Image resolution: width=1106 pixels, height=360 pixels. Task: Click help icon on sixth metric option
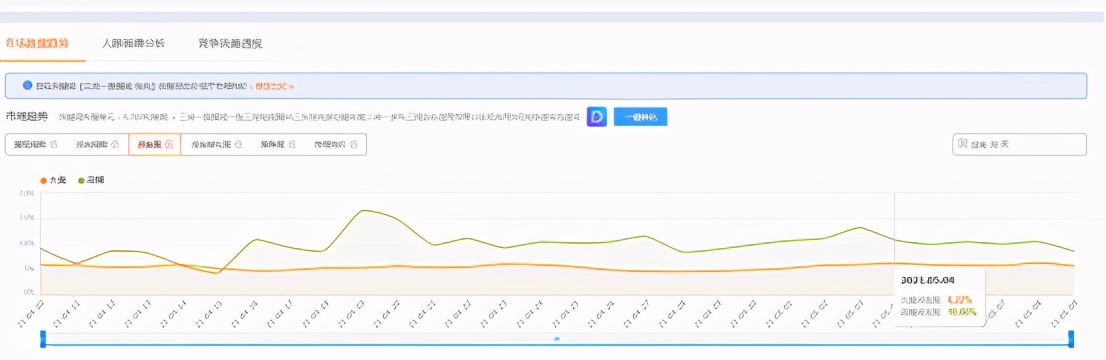coord(354,145)
